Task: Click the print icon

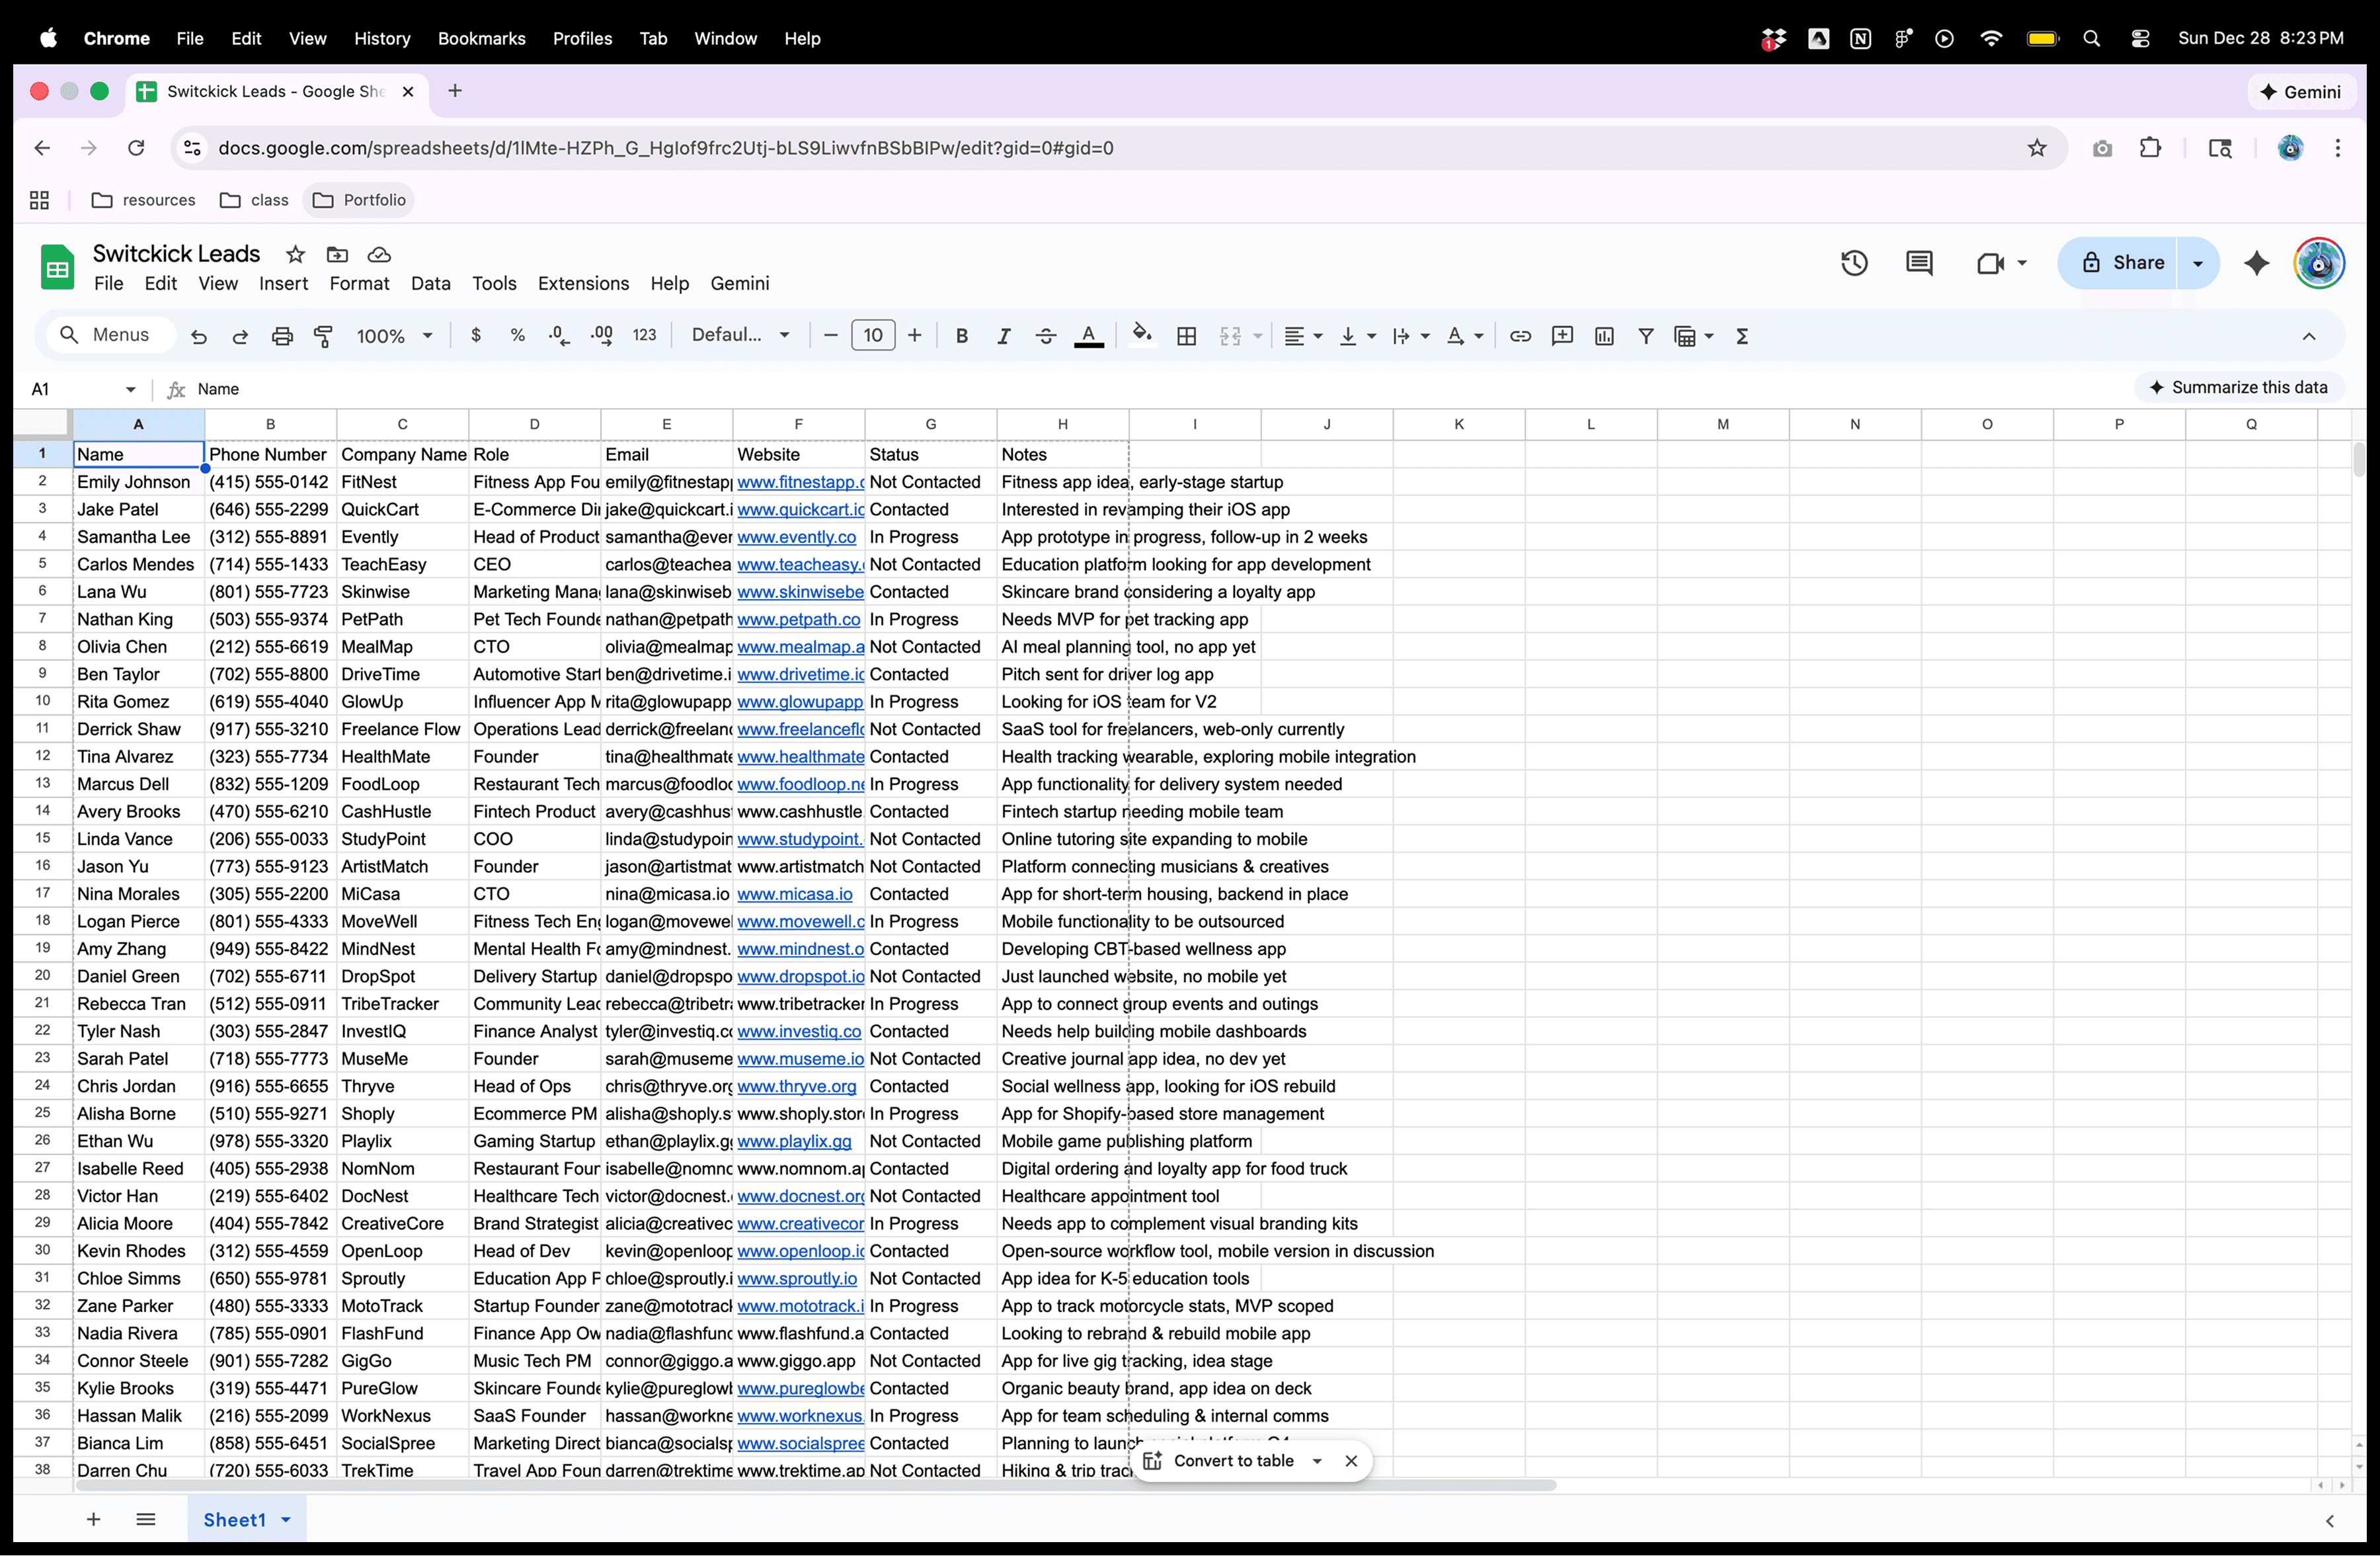Action: [x=282, y=336]
